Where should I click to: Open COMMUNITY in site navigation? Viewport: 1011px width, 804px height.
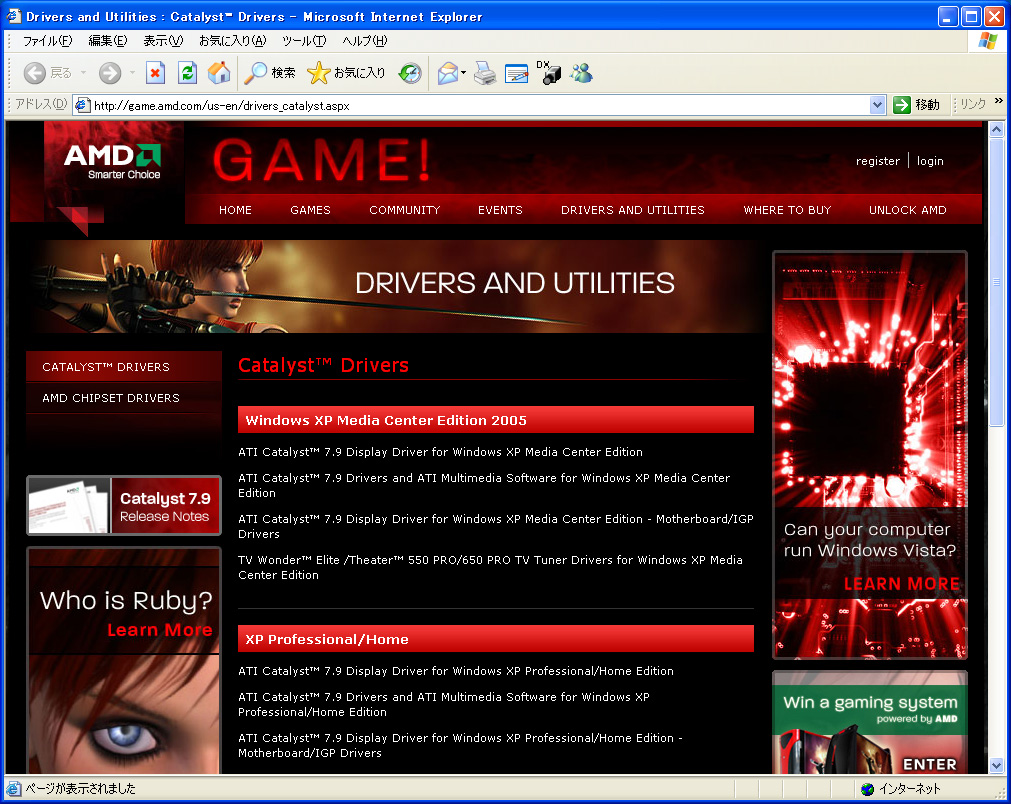[x=404, y=210]
